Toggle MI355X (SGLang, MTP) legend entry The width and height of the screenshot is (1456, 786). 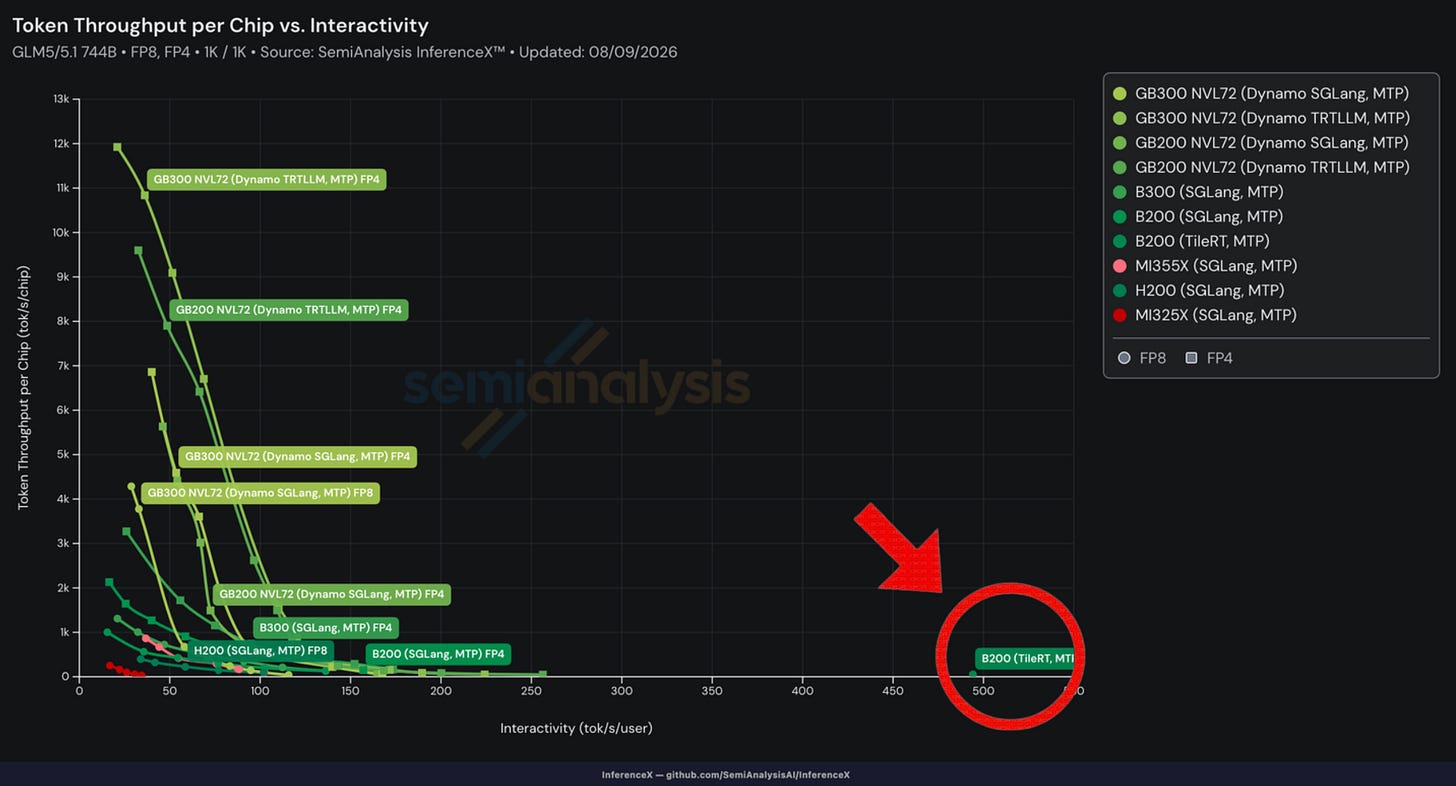click(x=1205, y=266)
